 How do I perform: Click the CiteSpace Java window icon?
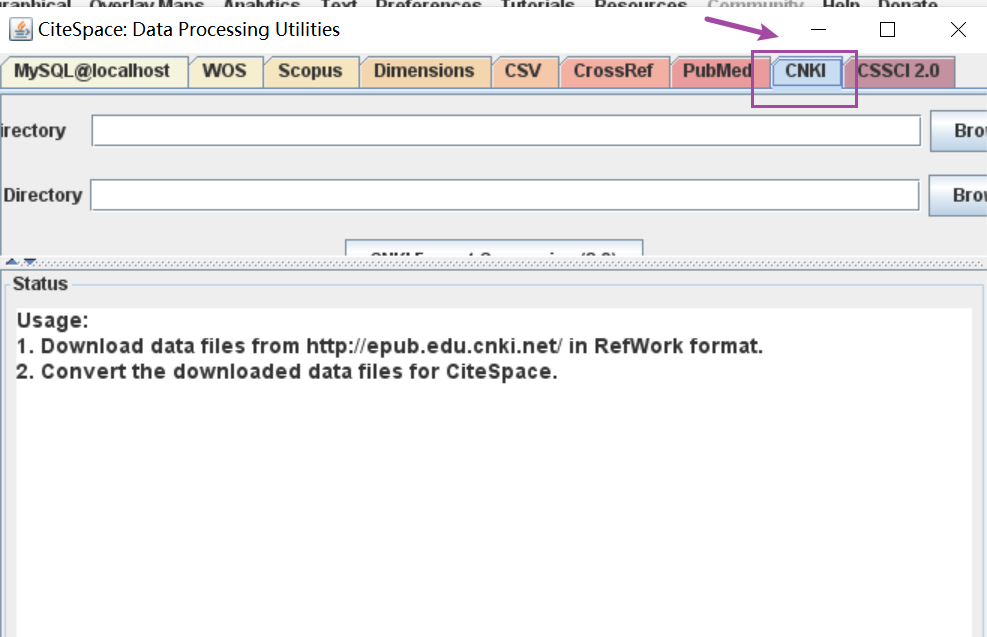pos(20,29)
